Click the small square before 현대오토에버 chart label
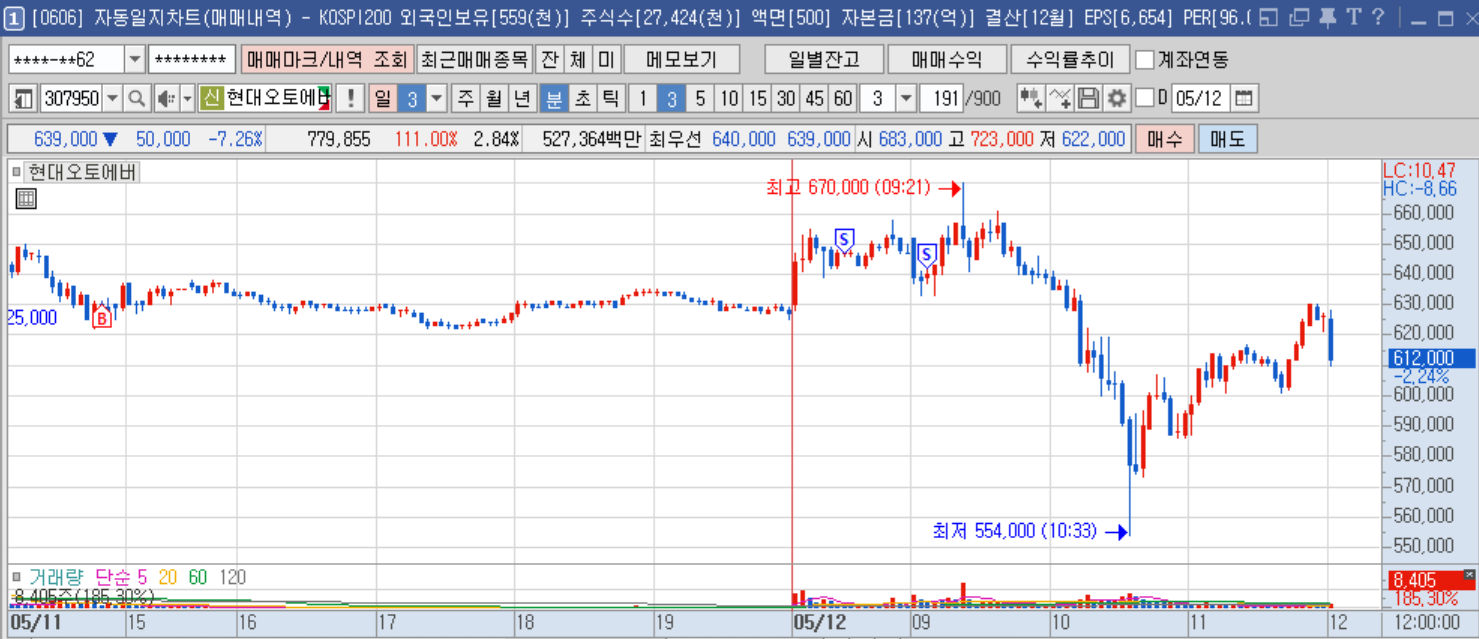Image resolution: width=1479 pixels, height=639 pixels. point(17,172)
